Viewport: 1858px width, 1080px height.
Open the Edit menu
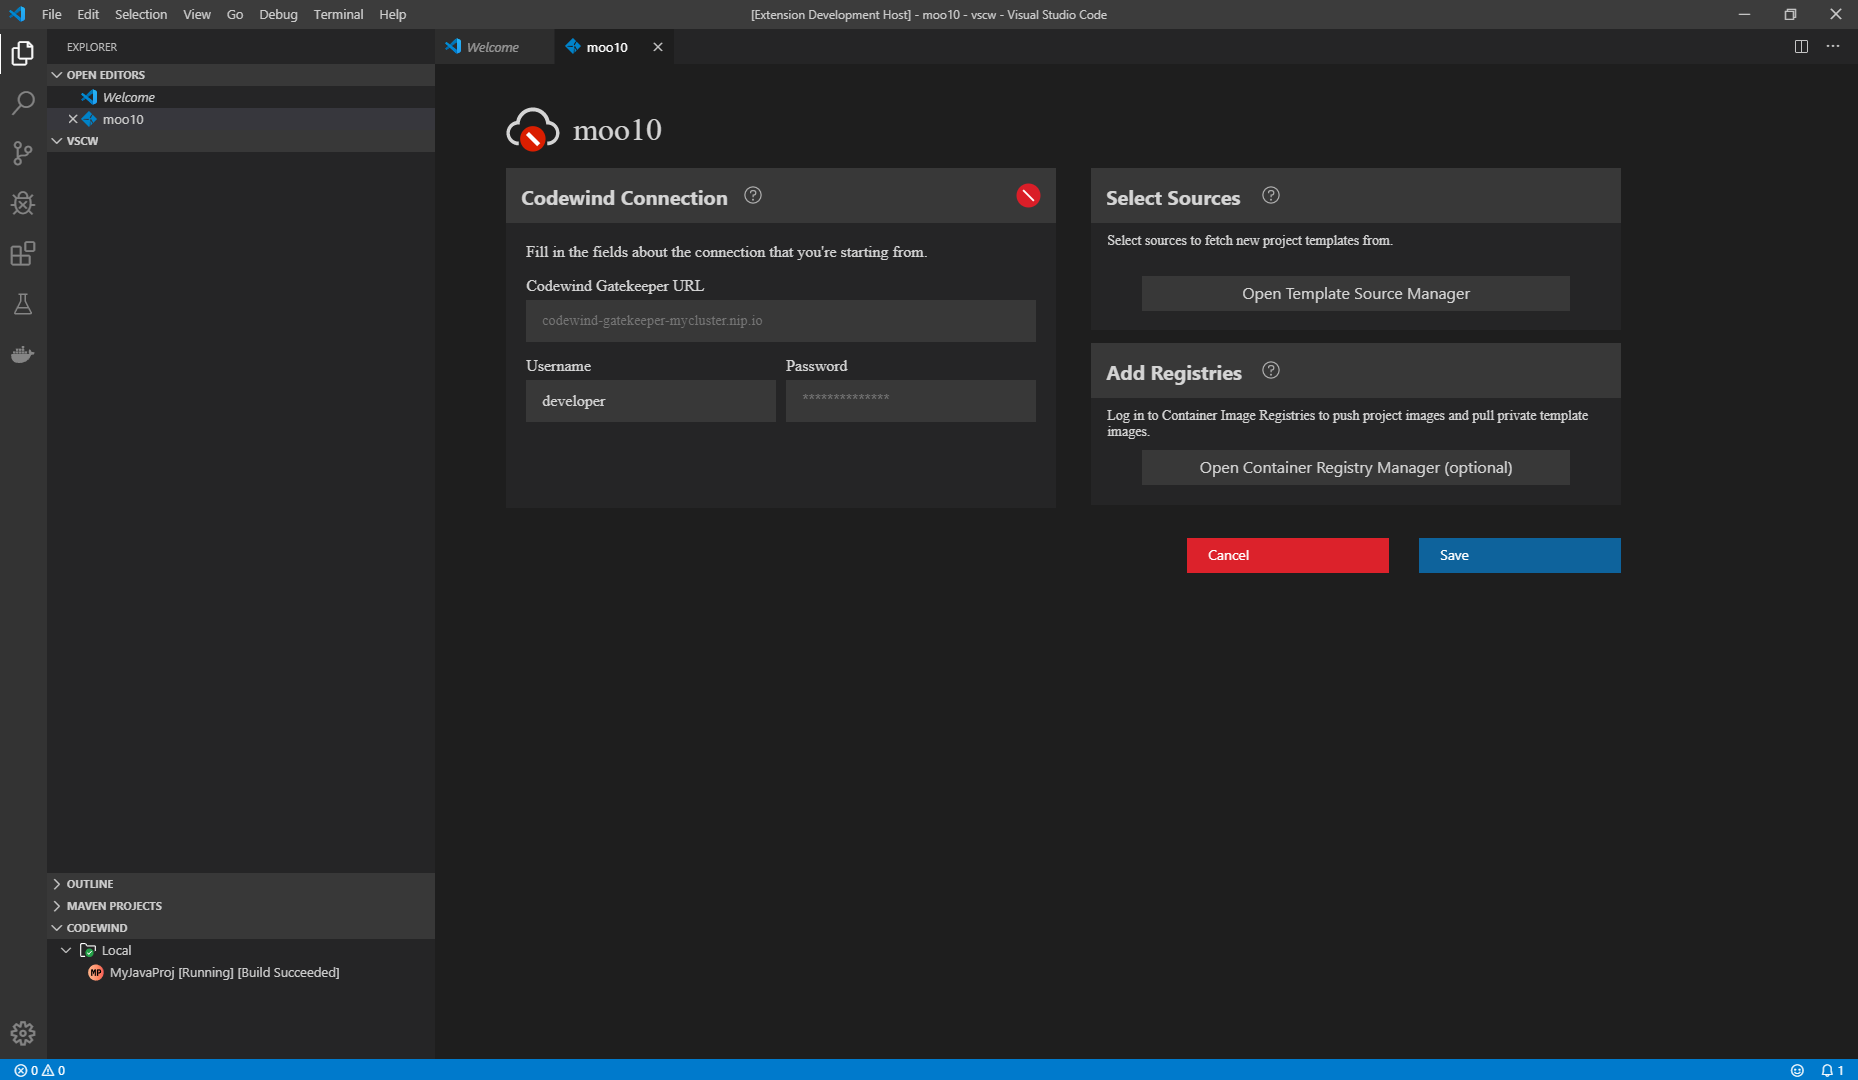(88, 14)
